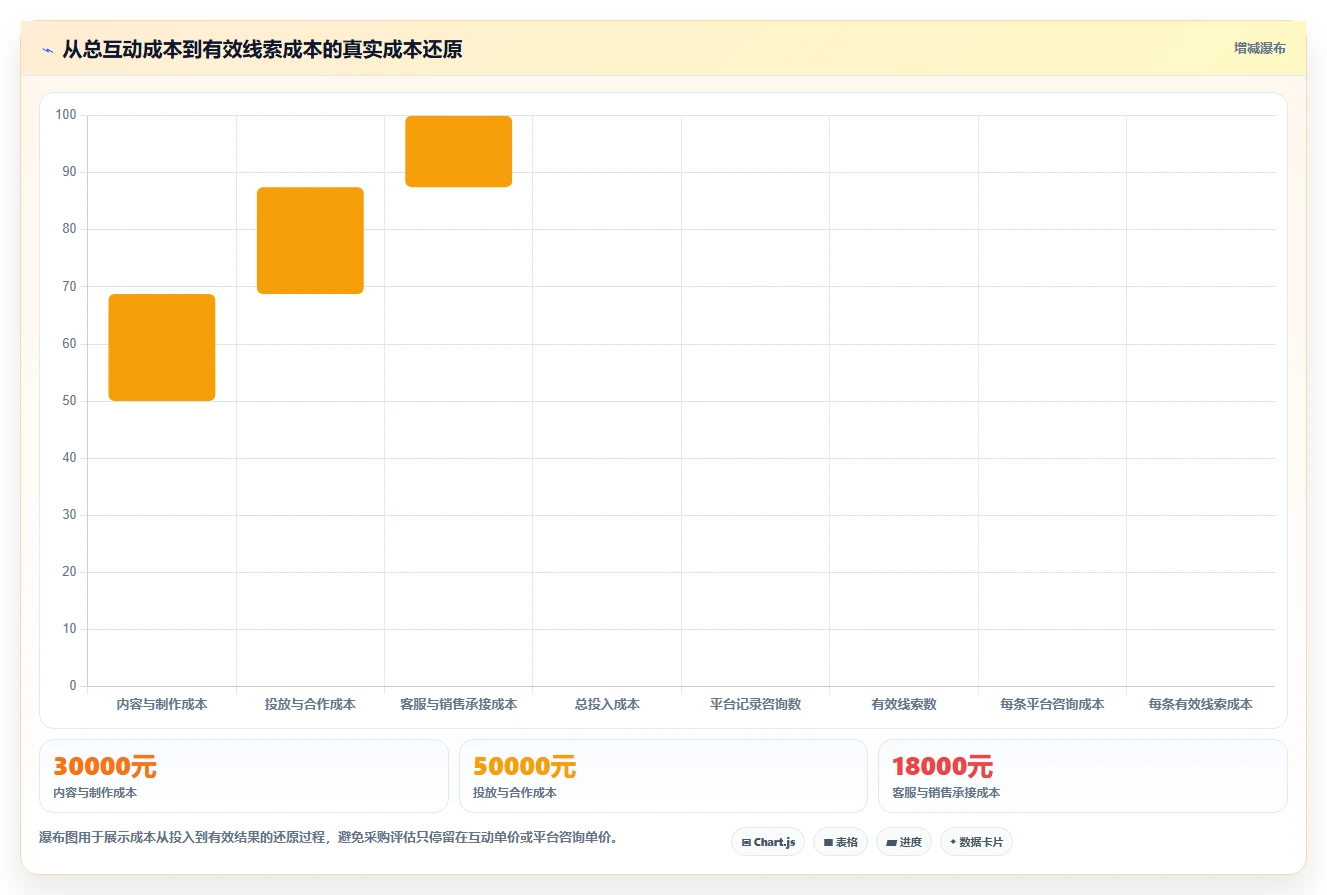
Task: Click the Chart.js tag chip
Action: click(768, 842)
